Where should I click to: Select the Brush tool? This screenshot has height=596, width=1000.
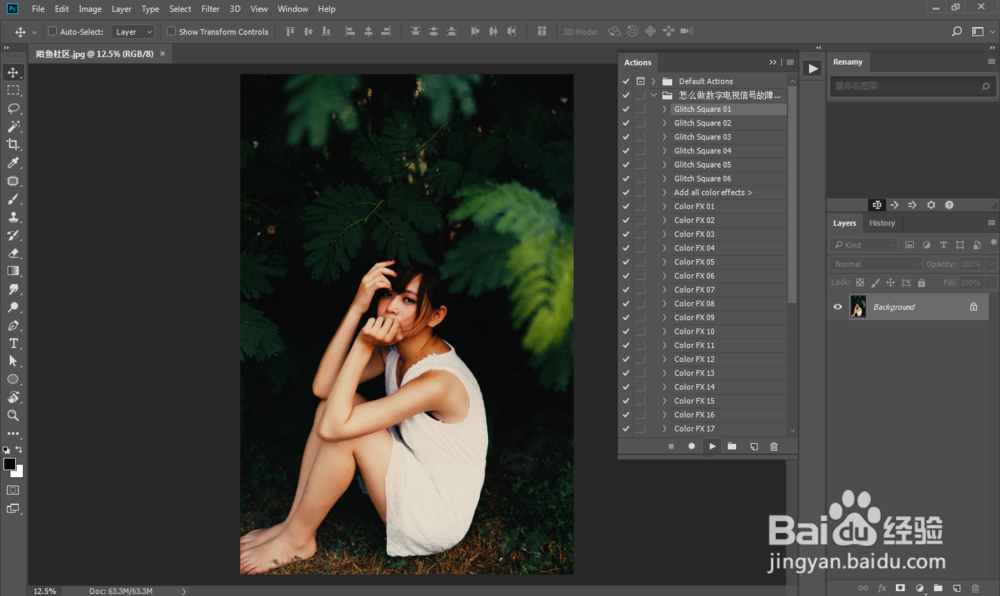[x=13, y=199]
